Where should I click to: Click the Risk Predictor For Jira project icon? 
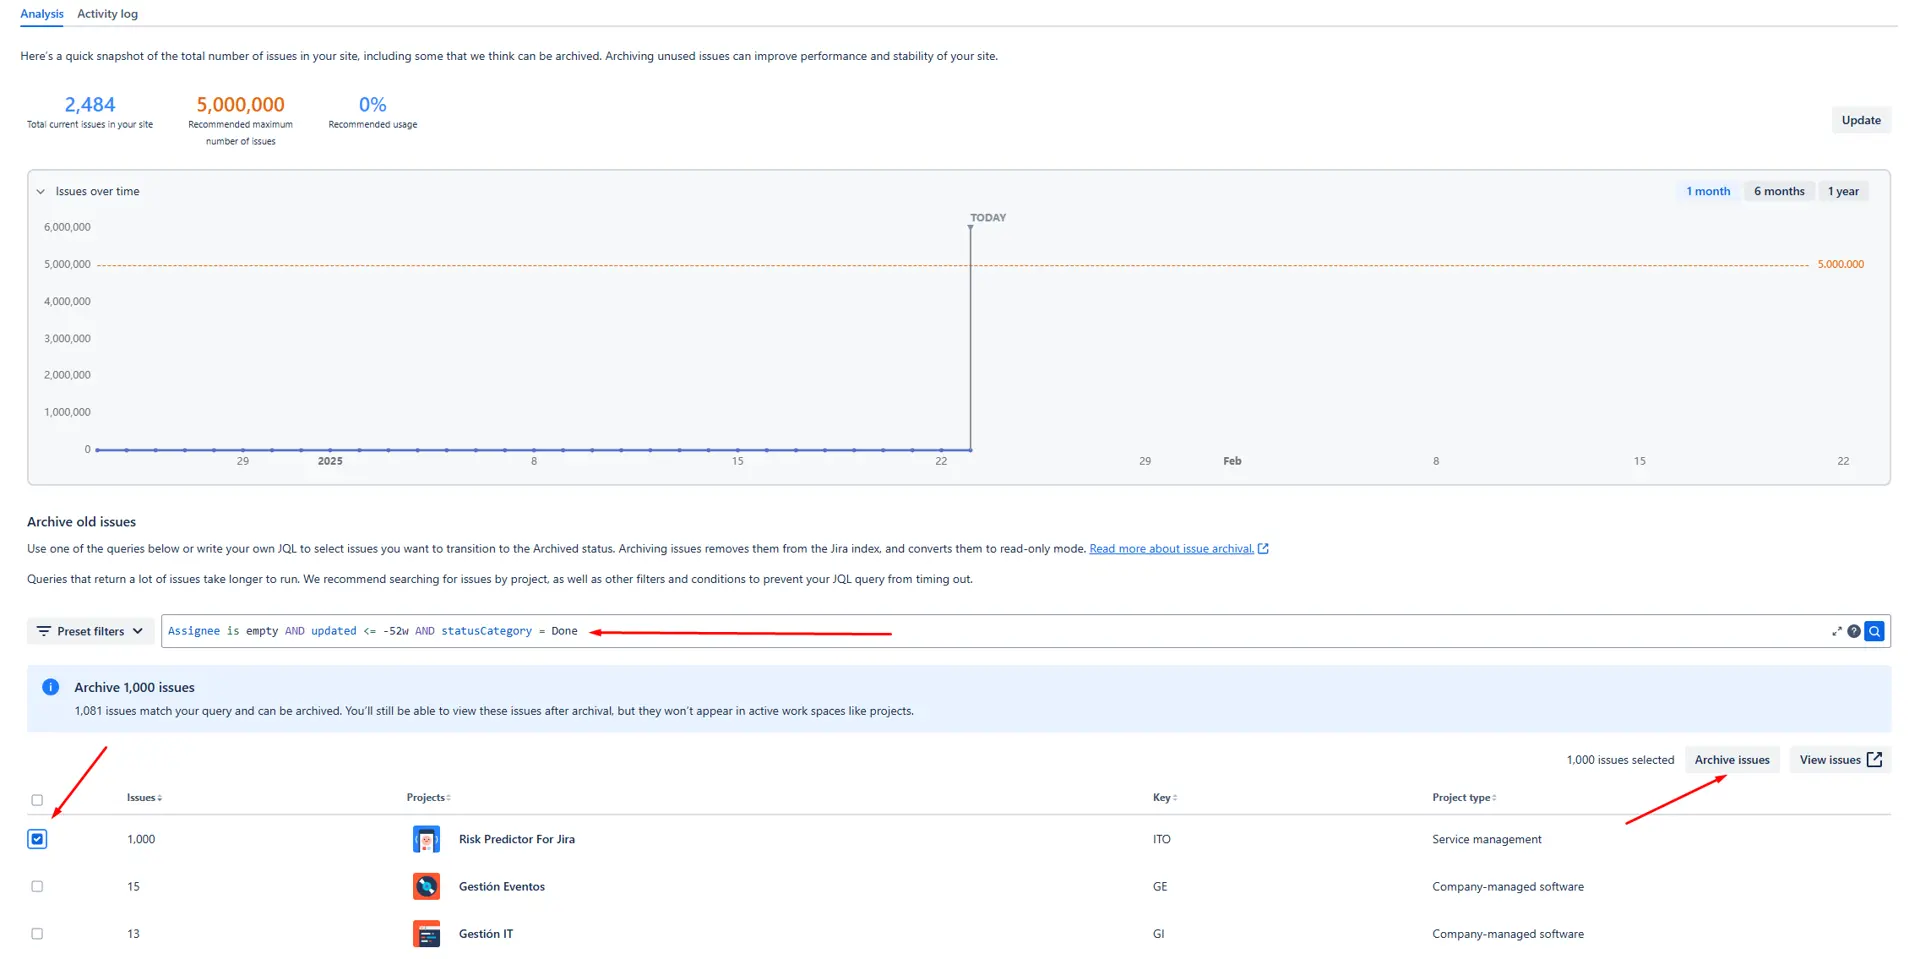(x=426, y=839)
